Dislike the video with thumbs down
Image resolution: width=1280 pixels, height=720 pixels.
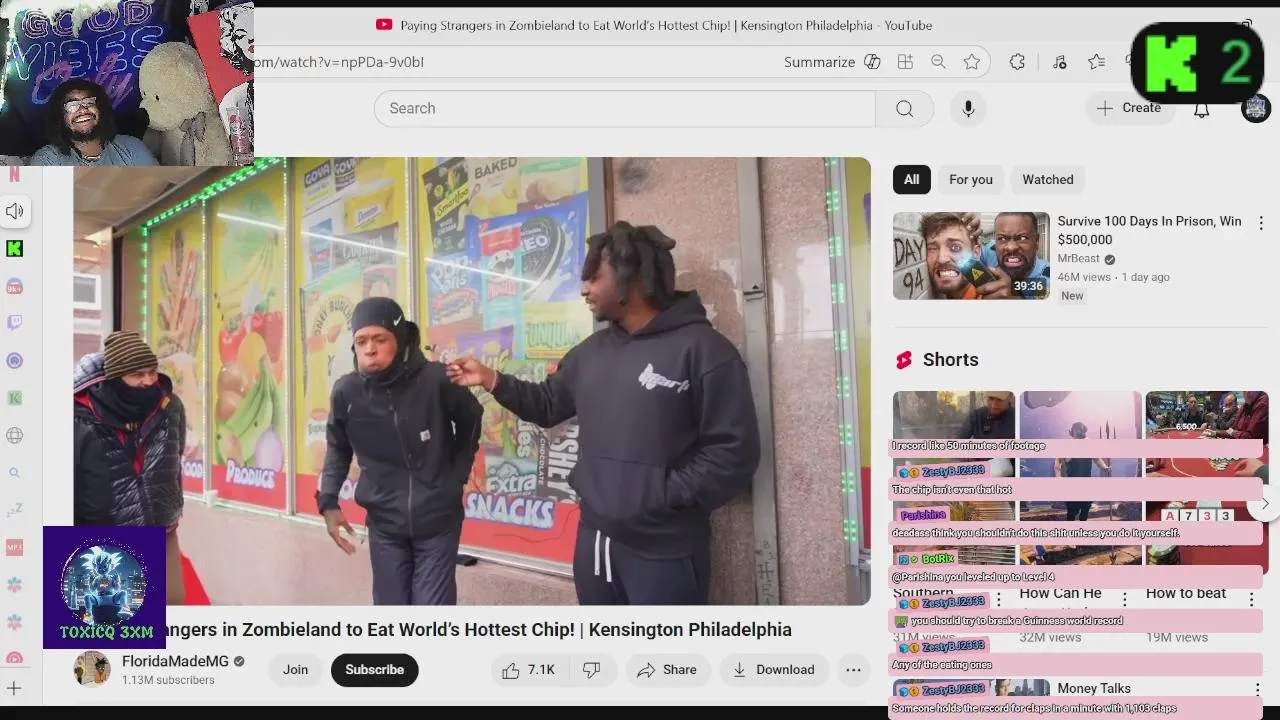pyautogui.click(x=592, y=670)
